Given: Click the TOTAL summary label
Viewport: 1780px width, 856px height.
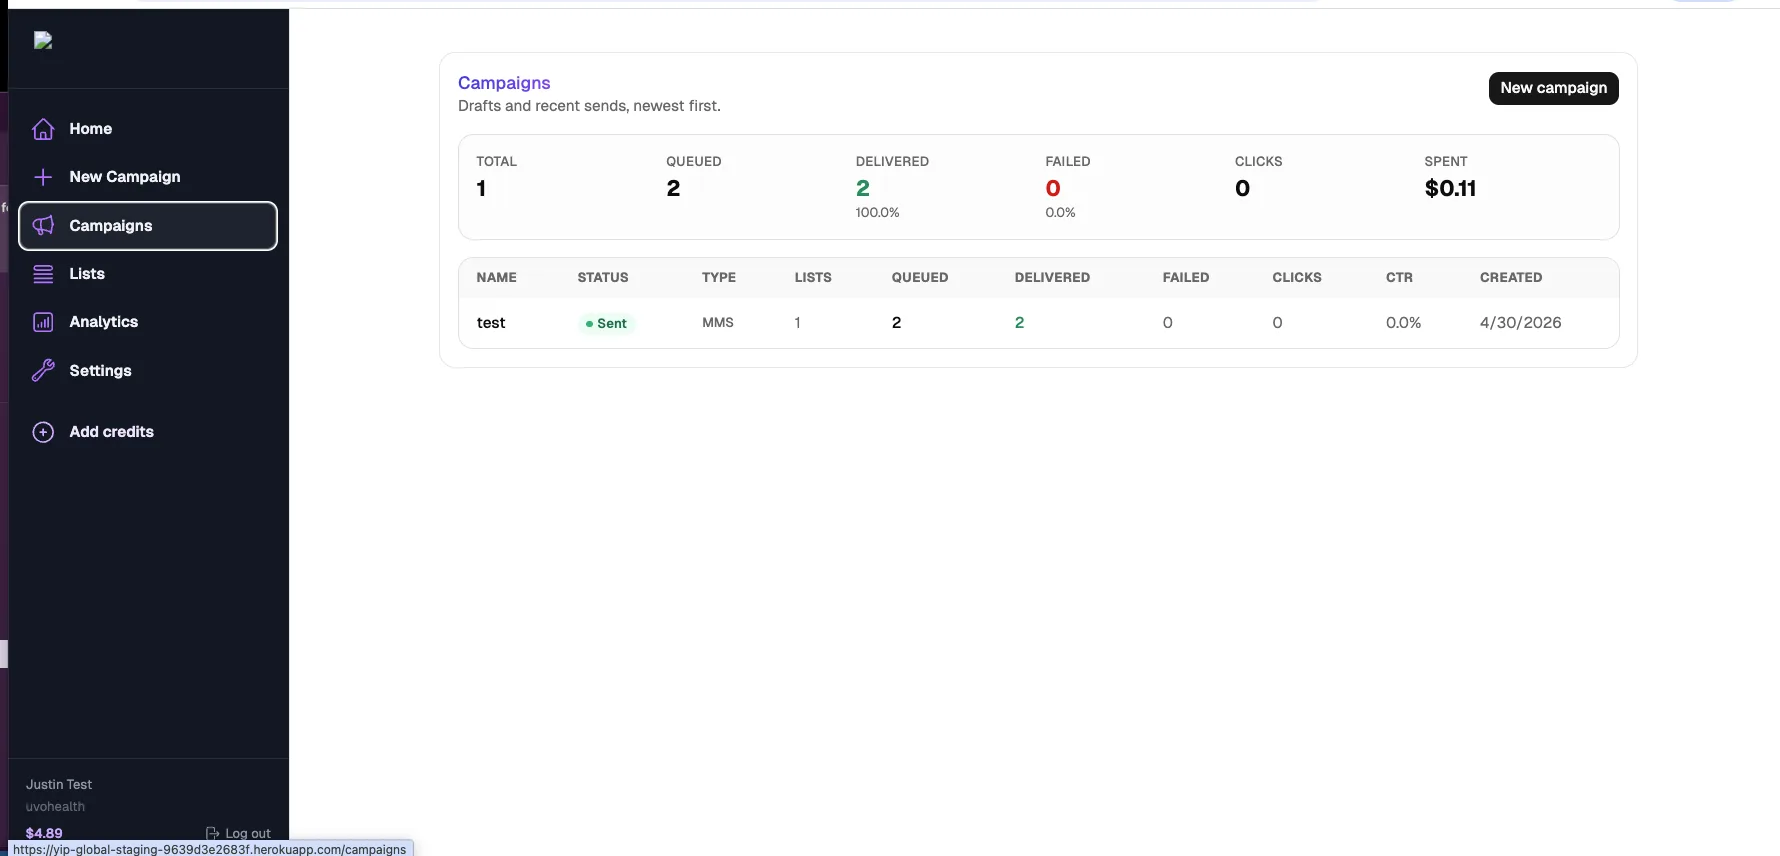Looking at the screenshot, I should pyautogui.click(x=496, y=161).
